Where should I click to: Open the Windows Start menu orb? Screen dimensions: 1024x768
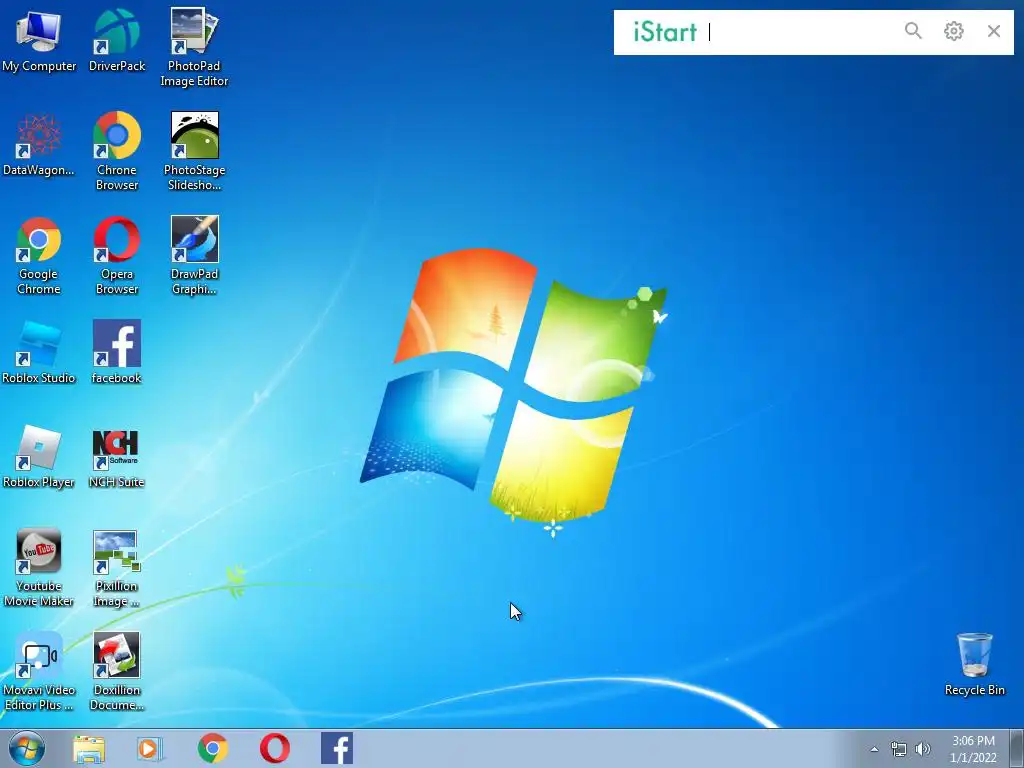[x=27, y=748]
